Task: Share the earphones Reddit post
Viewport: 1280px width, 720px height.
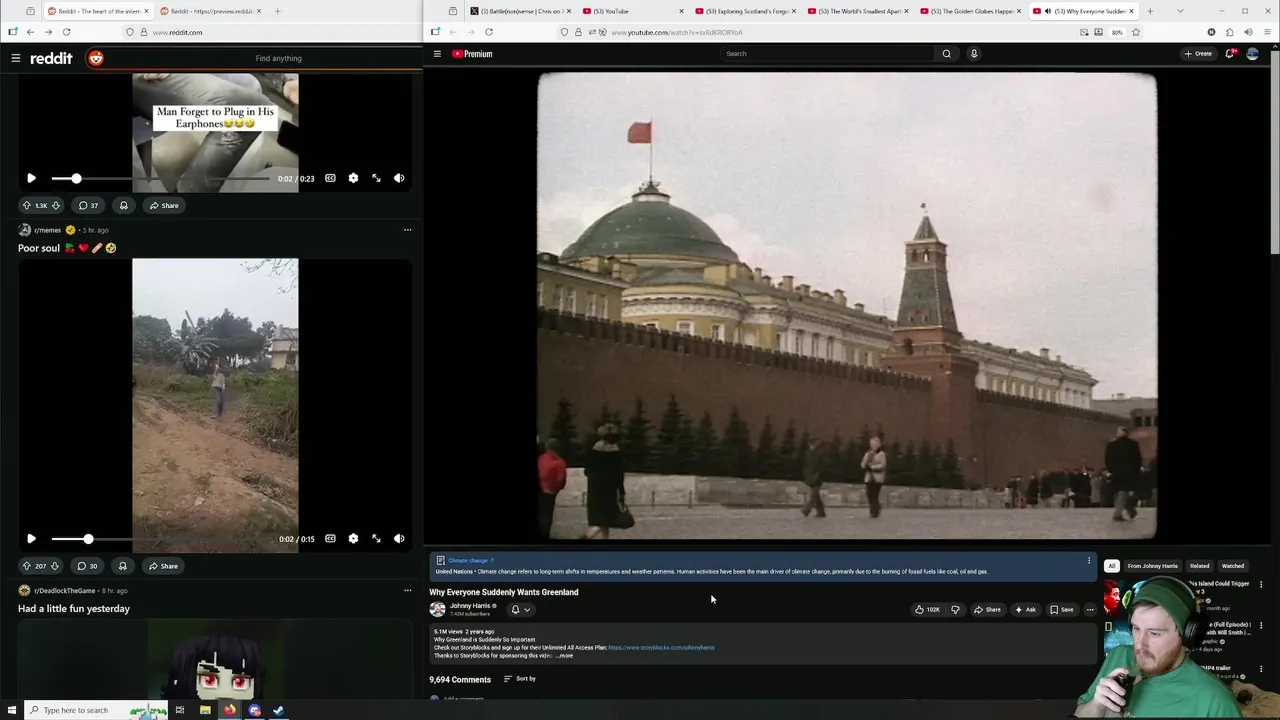Action: (x=164, y=205)
